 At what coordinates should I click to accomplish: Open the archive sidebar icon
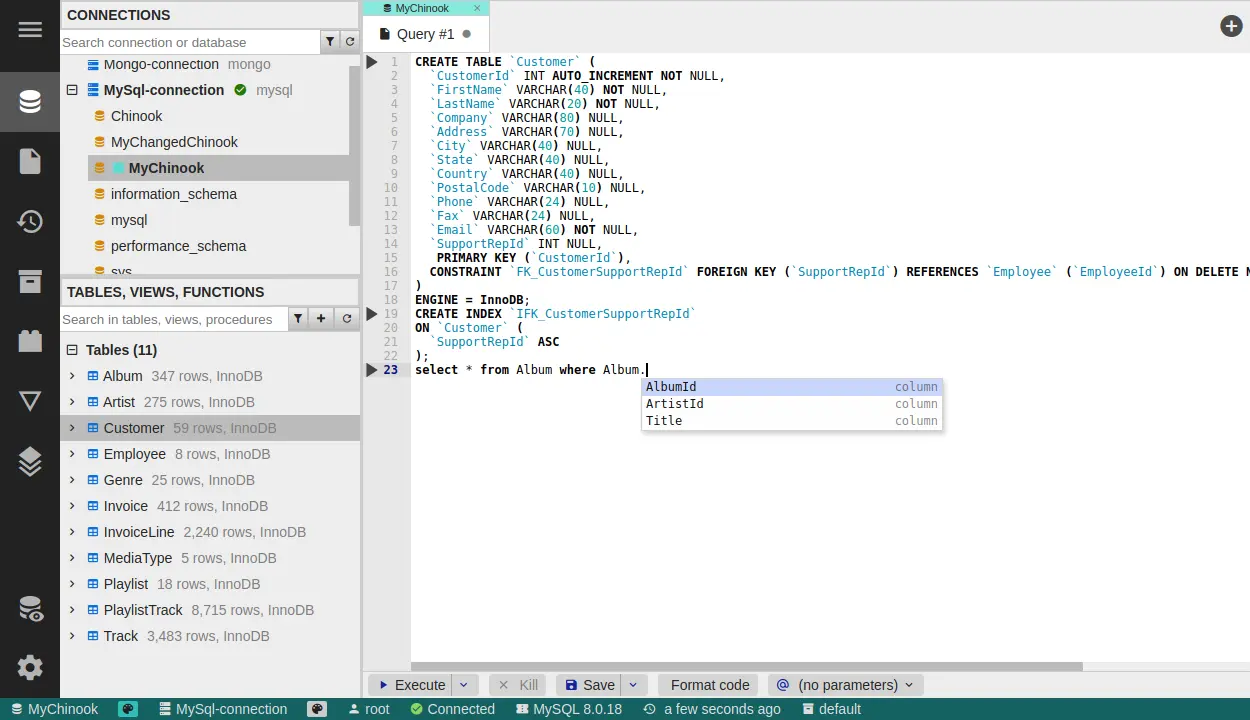click(x=30, y=281)
